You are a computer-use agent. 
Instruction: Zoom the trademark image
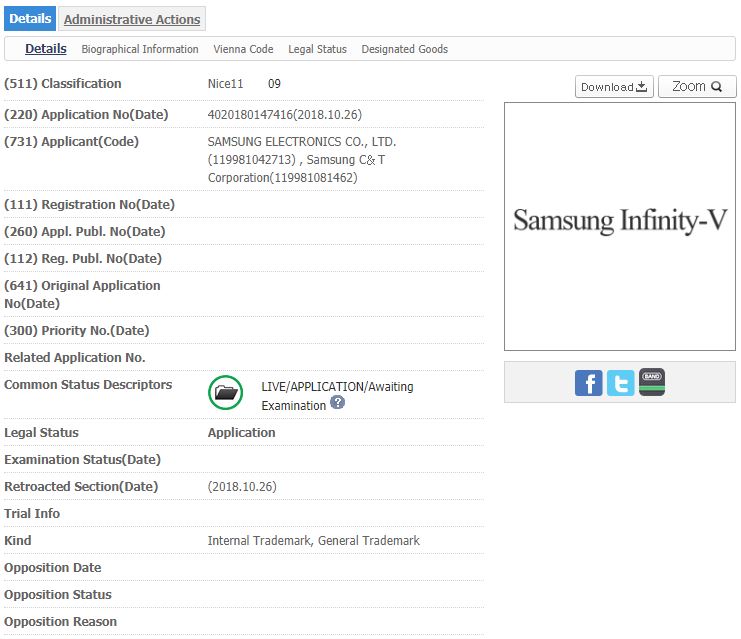coord(697,86)
